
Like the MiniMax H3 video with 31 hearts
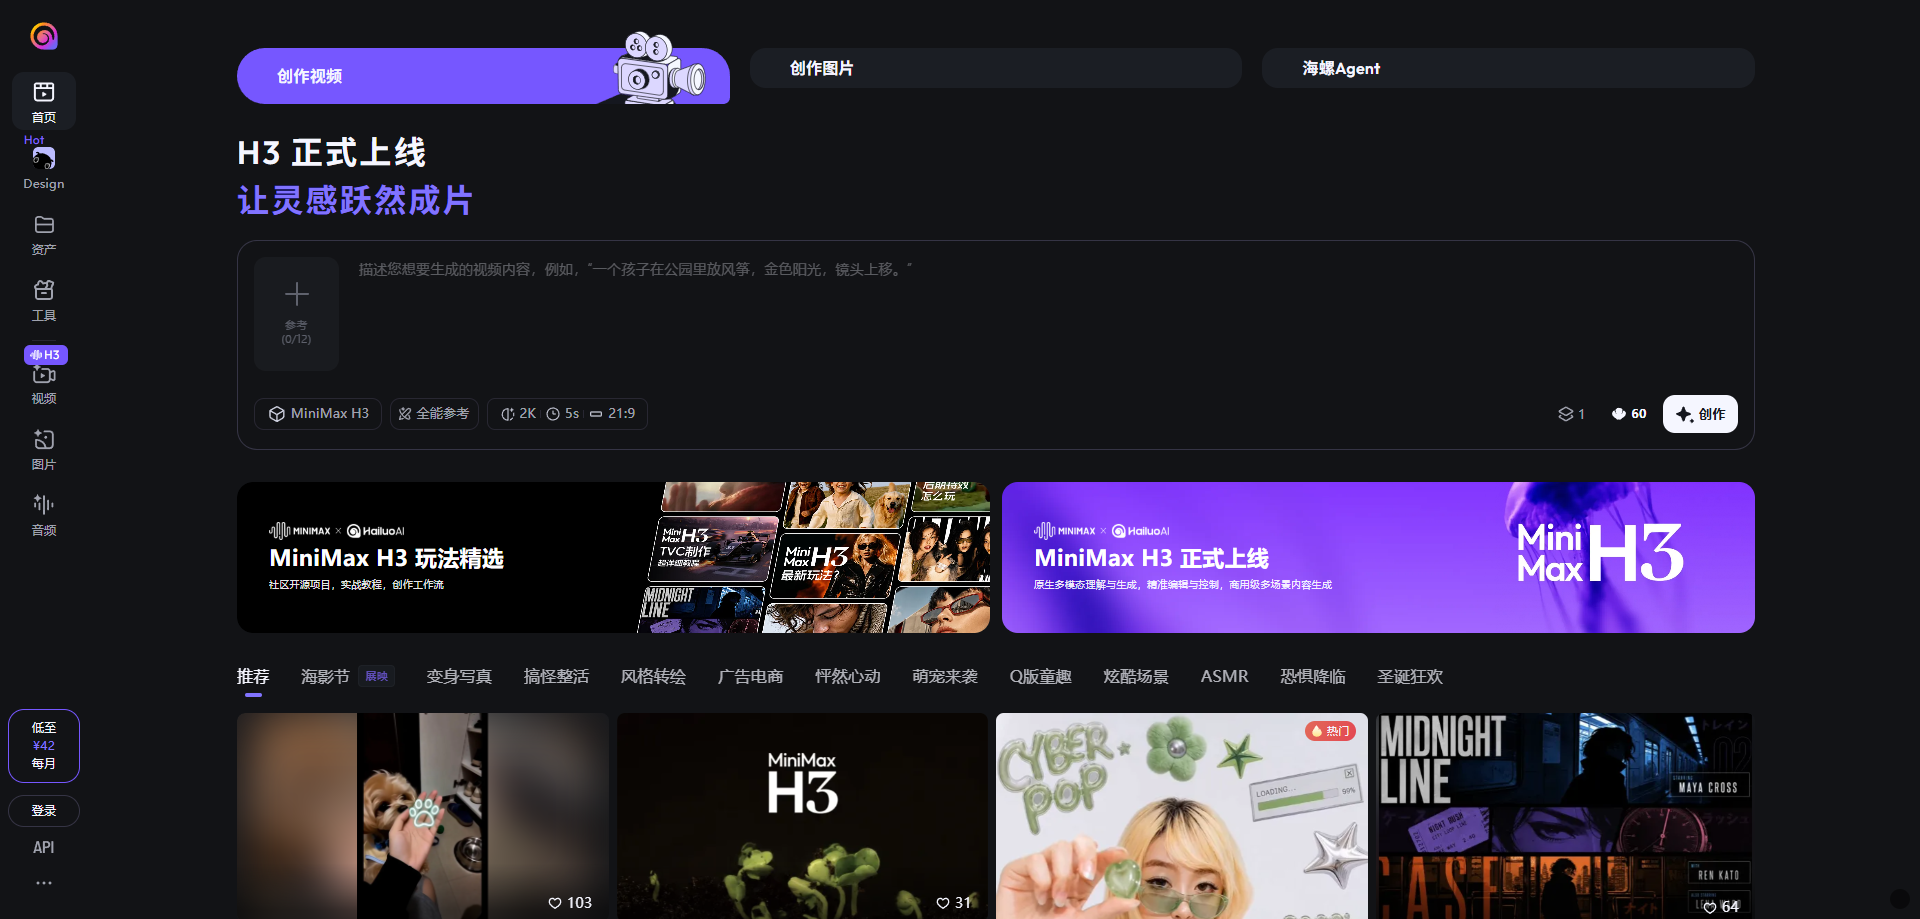coord(943,903)
